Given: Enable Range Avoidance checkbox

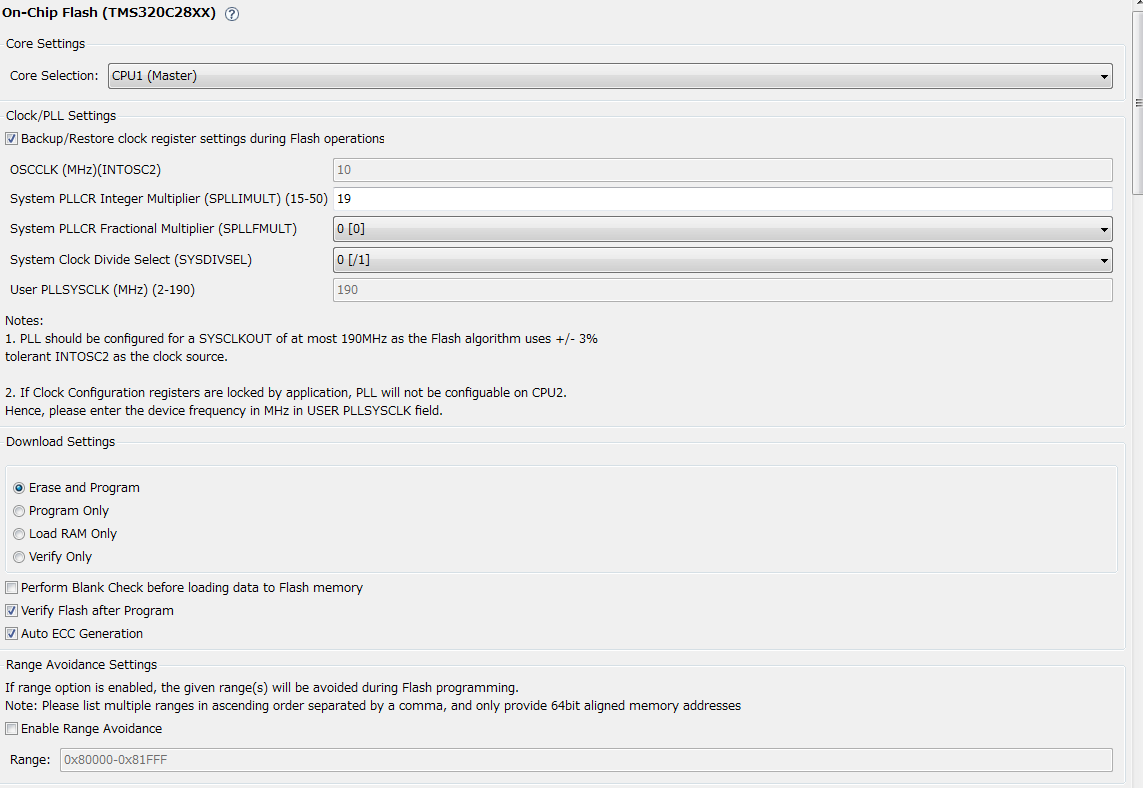Looking at the screenshot, I should 12,729.
